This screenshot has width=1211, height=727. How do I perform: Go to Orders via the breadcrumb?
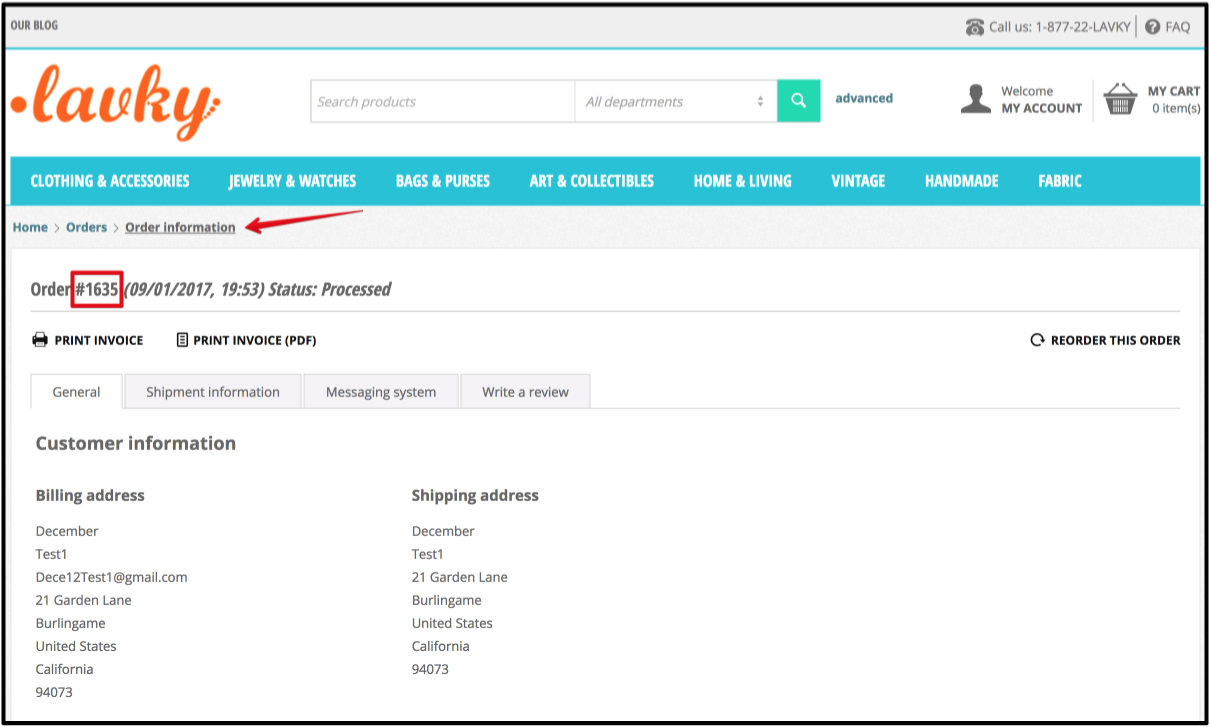pos(86,227)
